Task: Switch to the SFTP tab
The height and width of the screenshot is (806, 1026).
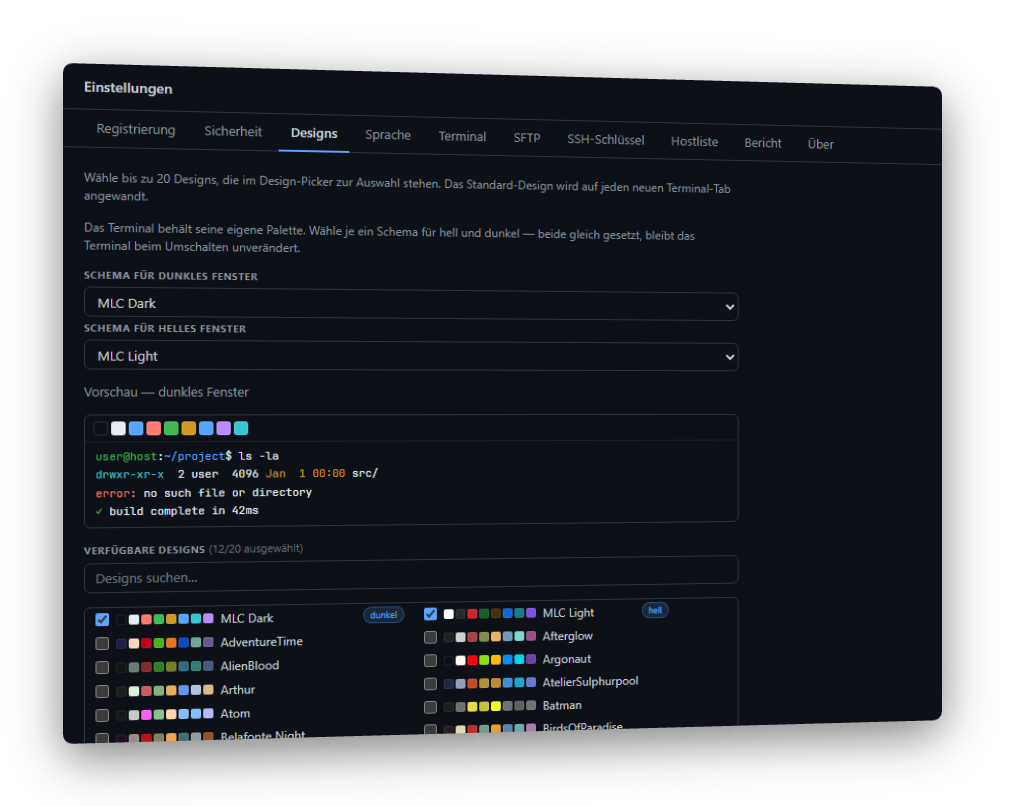Action: 527,138
